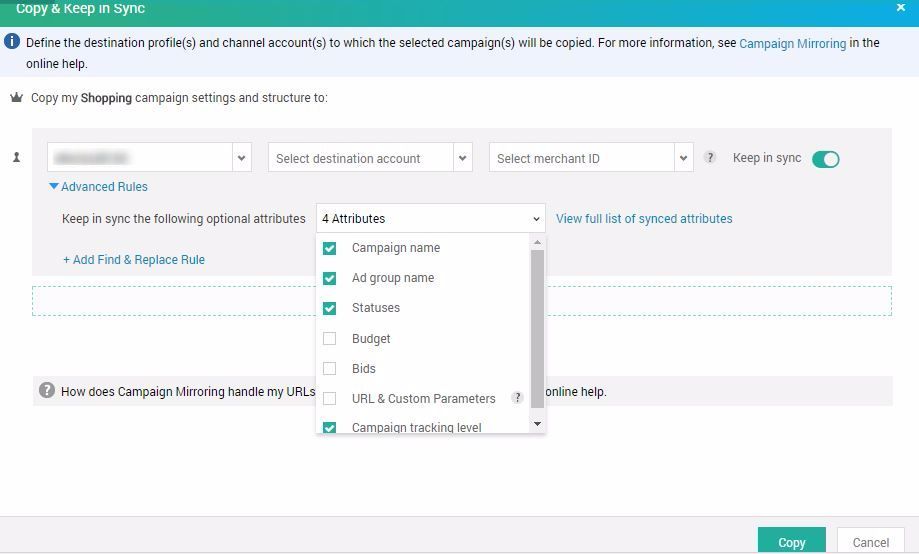The width and height of the screenshot is (919, 554).
Task: Uncheck the Campaign name attribute
Action: (x=329, y=248)
